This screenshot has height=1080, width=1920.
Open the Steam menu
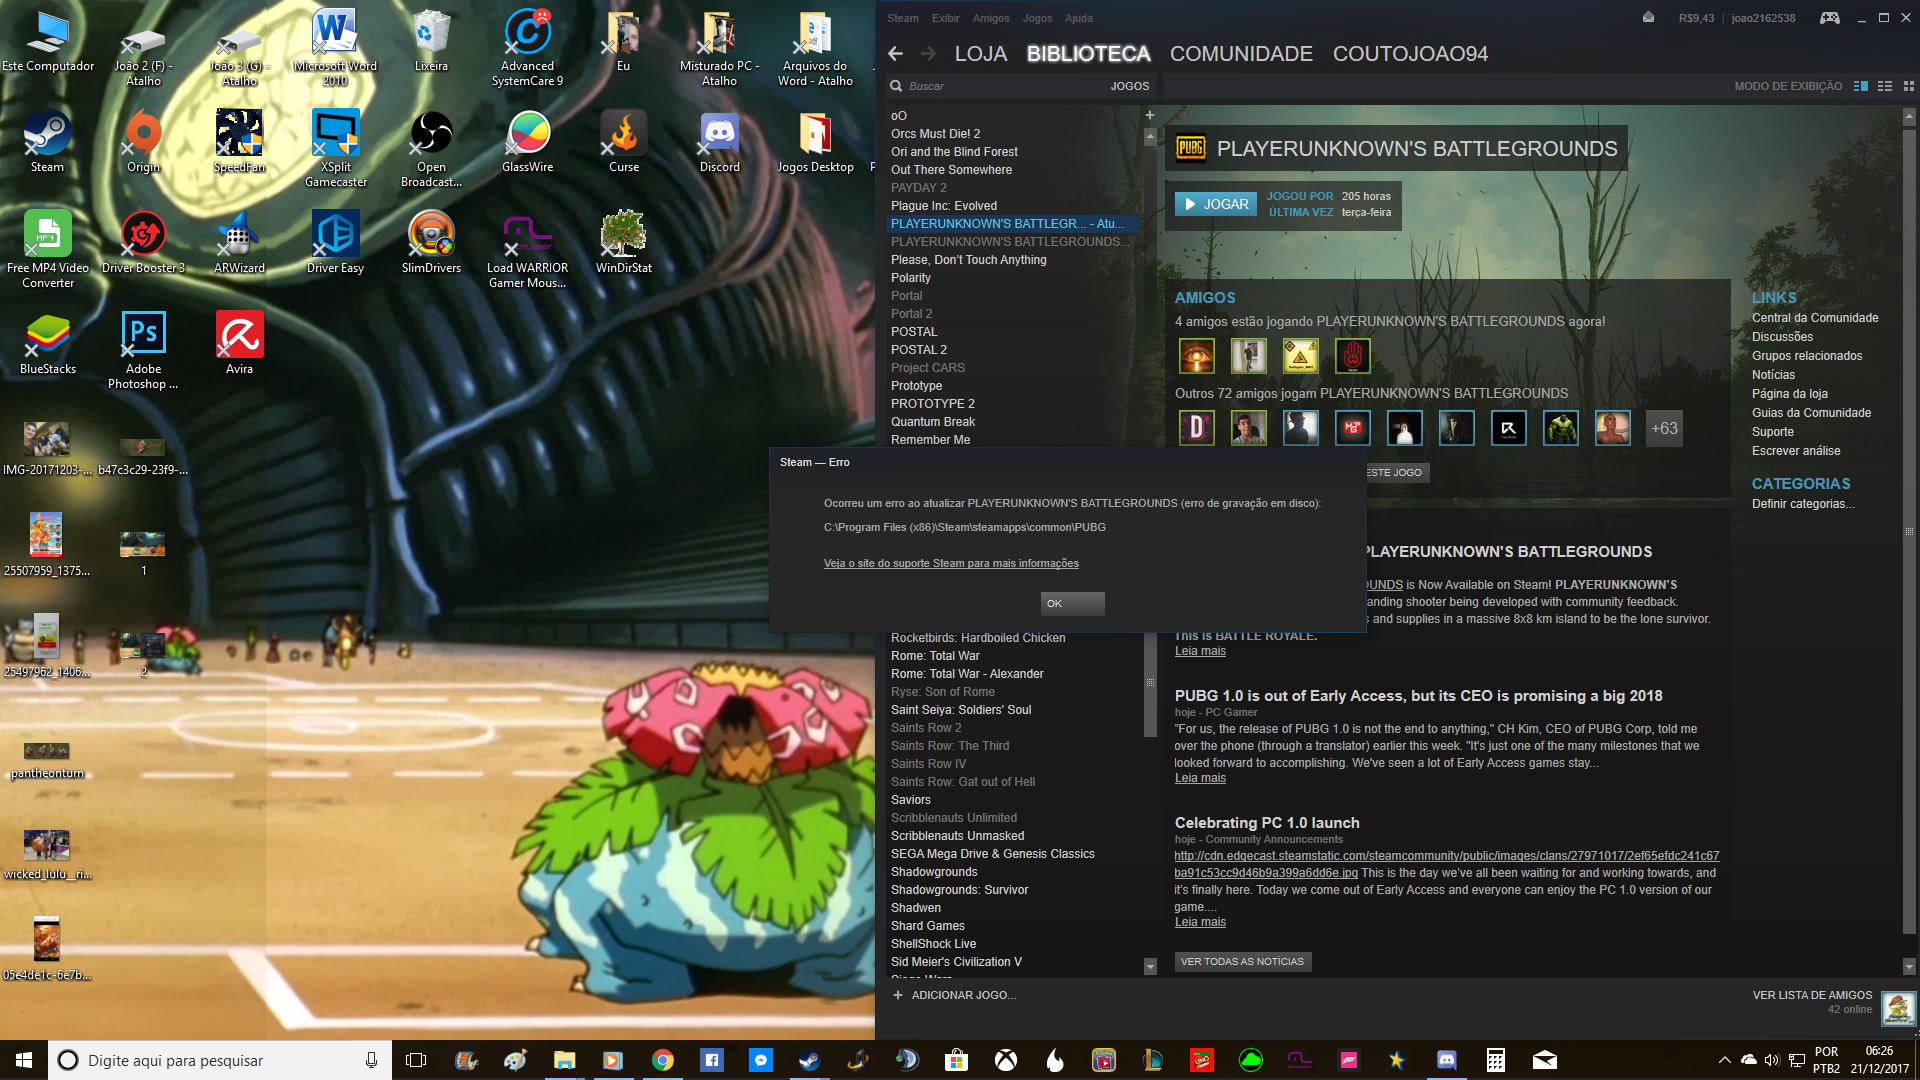coord(902,18)
